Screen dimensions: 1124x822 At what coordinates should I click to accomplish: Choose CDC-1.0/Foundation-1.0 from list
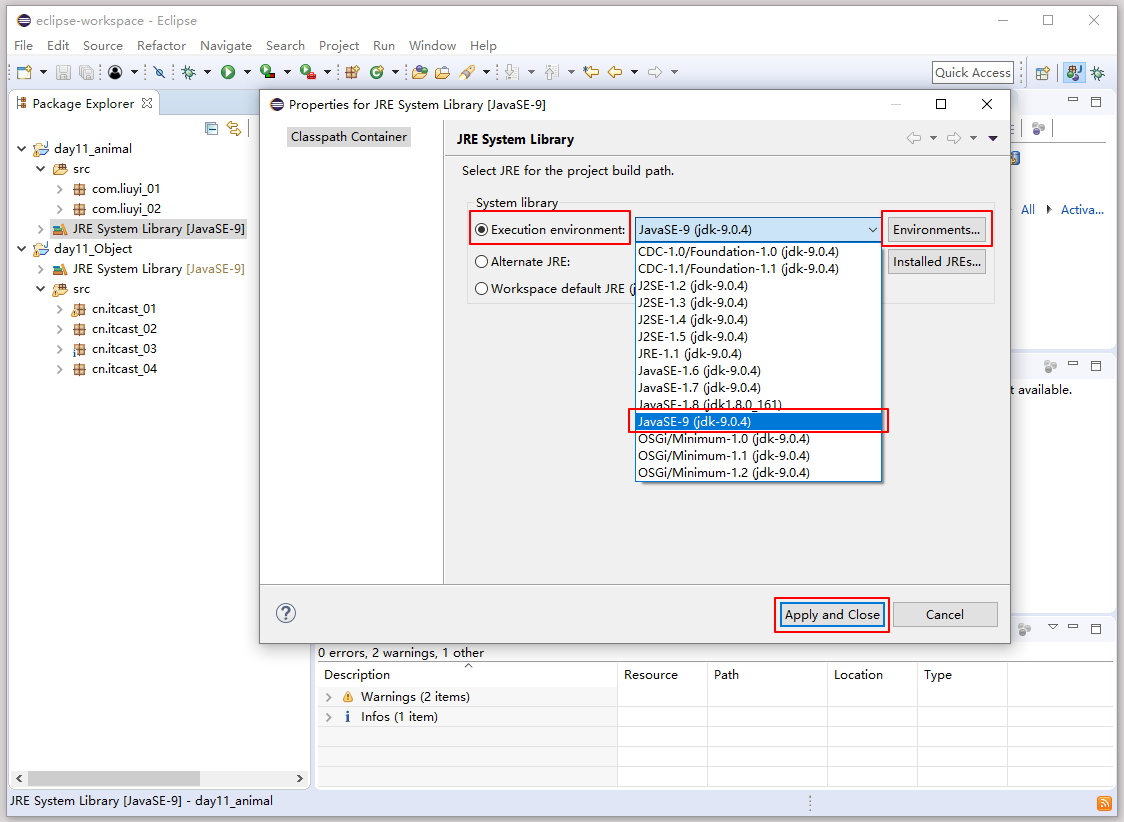[x=758, y=252]
